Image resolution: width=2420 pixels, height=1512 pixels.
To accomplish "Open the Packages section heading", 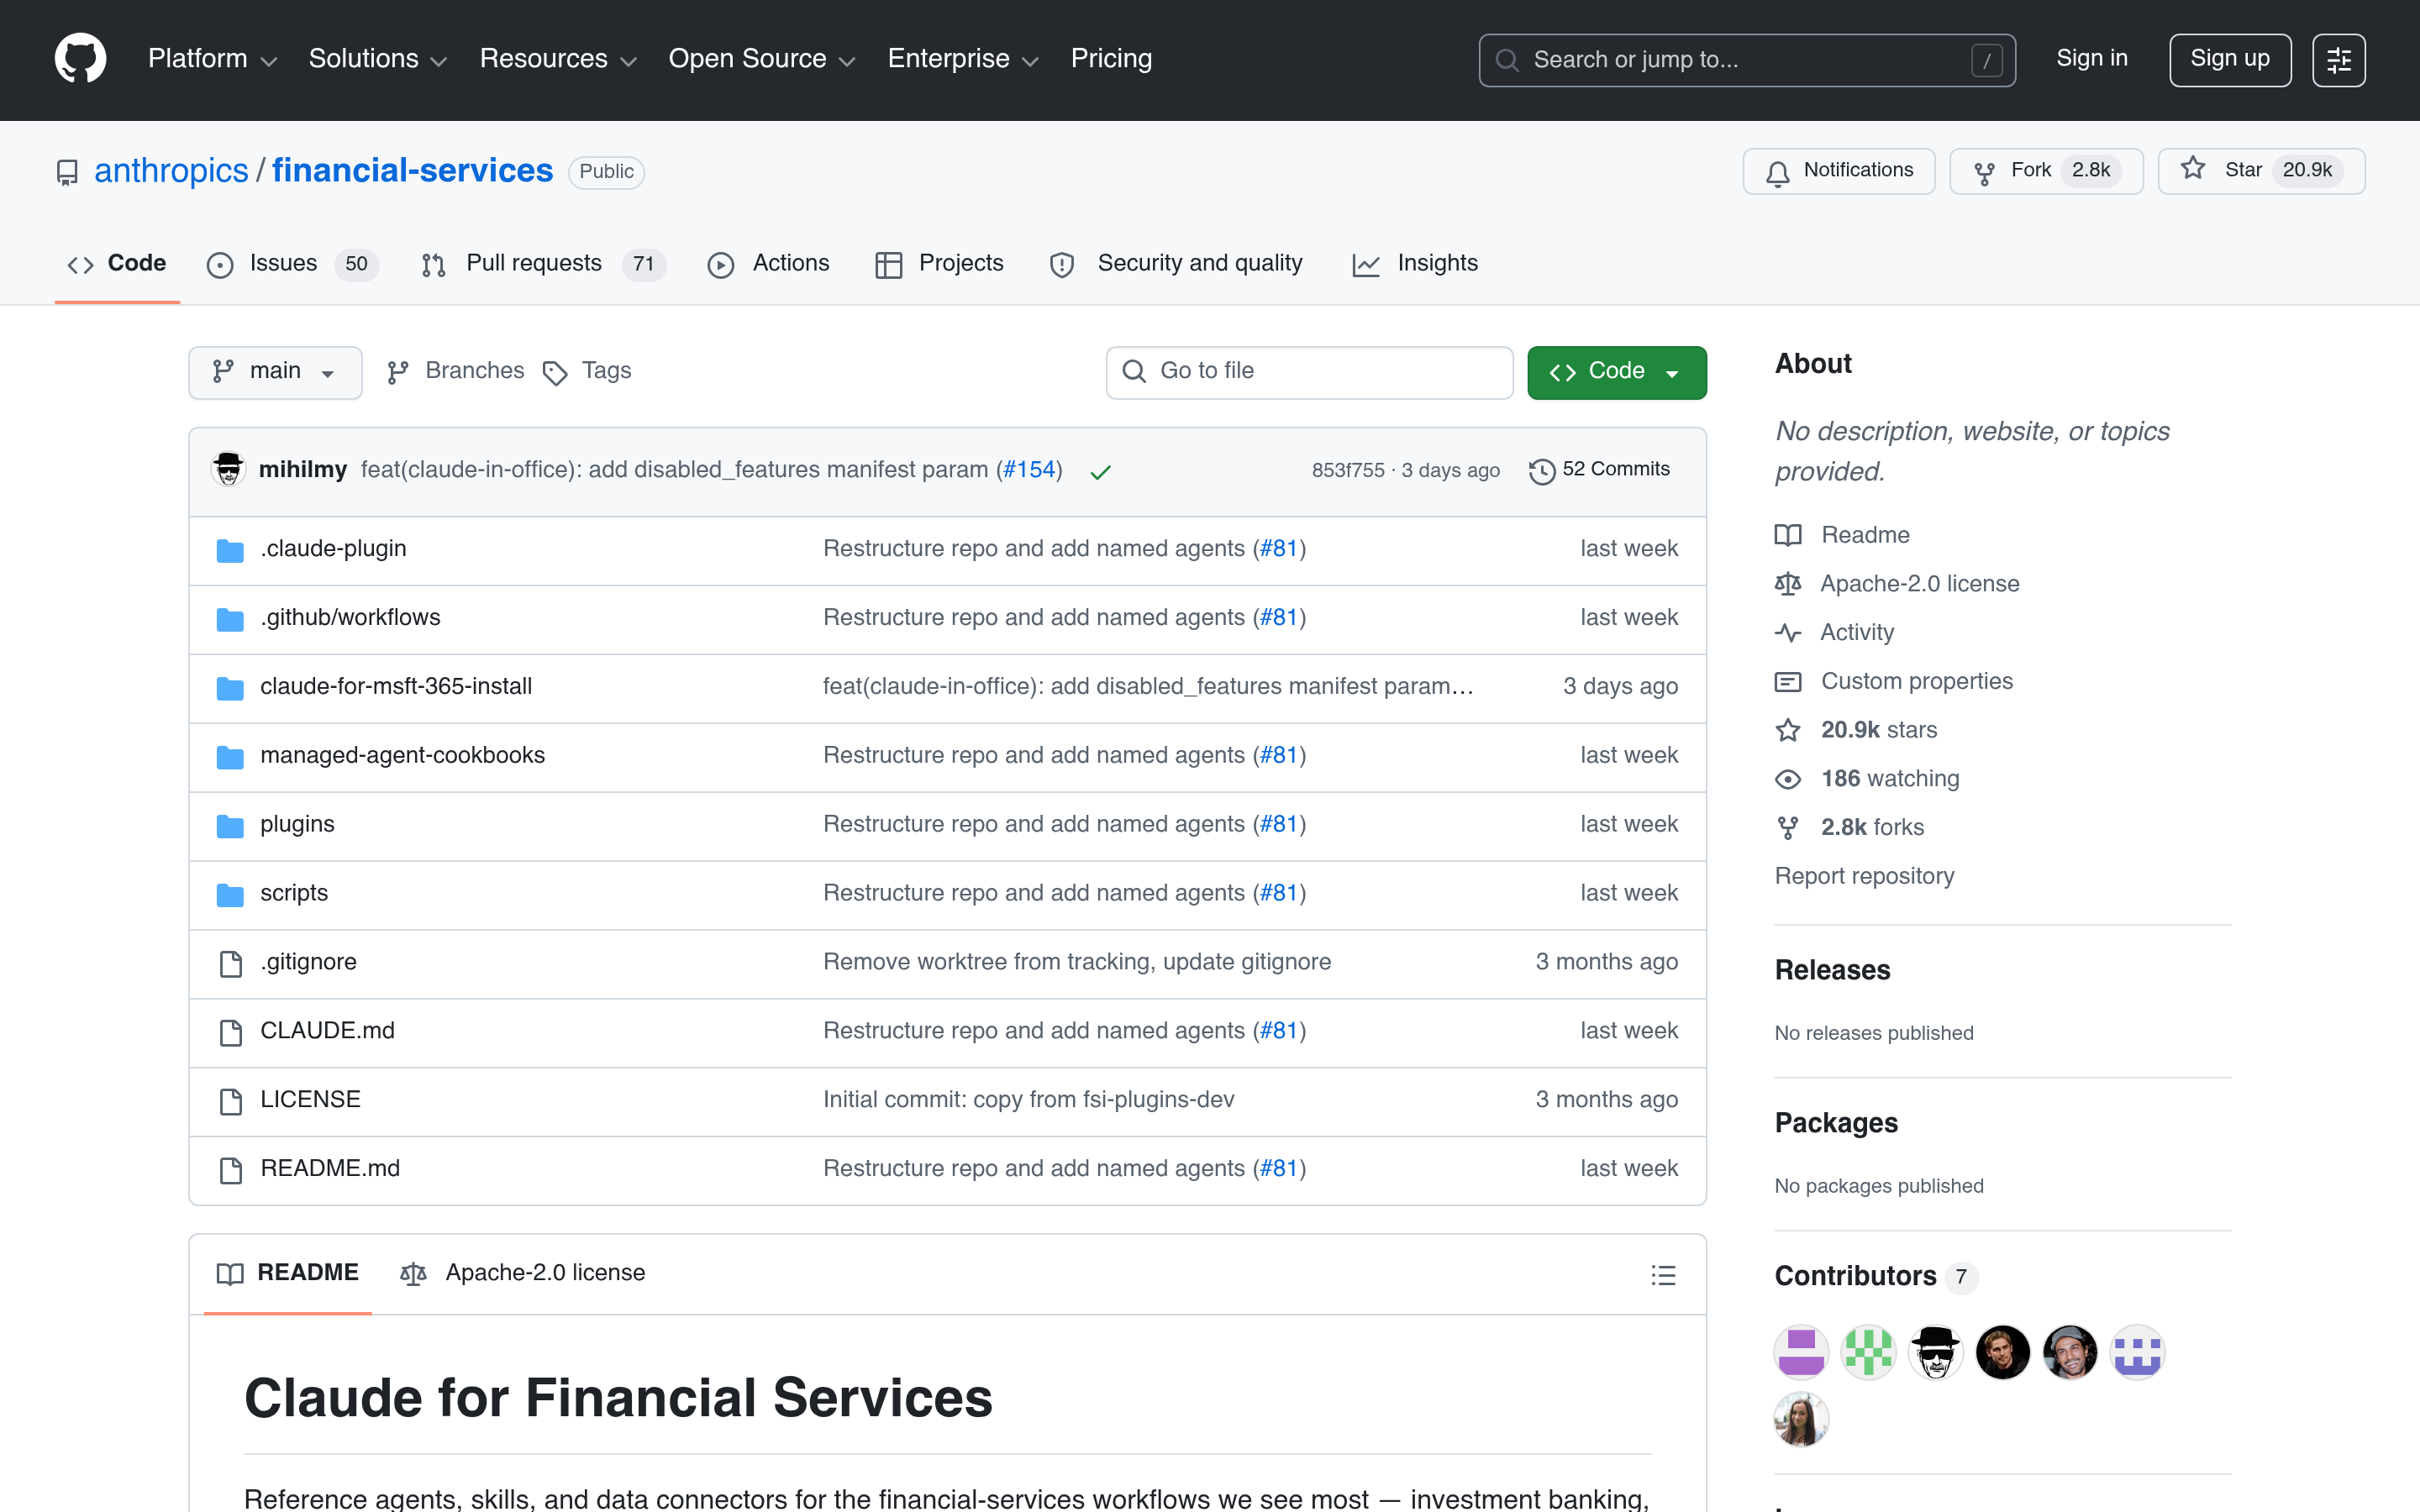I will tap(1836, 1123).
